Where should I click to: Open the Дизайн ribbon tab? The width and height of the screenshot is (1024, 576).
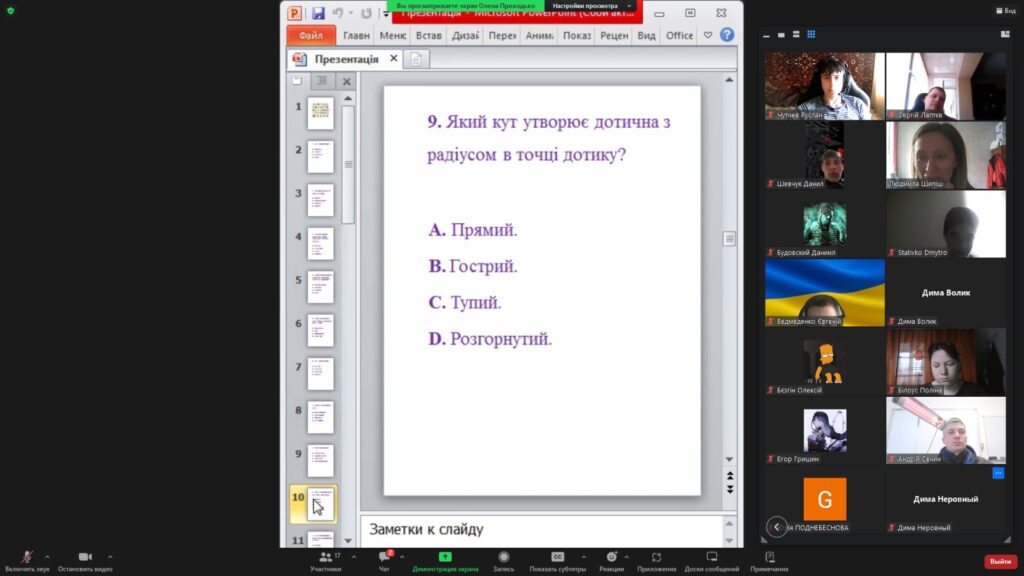(x=466, y=35)
